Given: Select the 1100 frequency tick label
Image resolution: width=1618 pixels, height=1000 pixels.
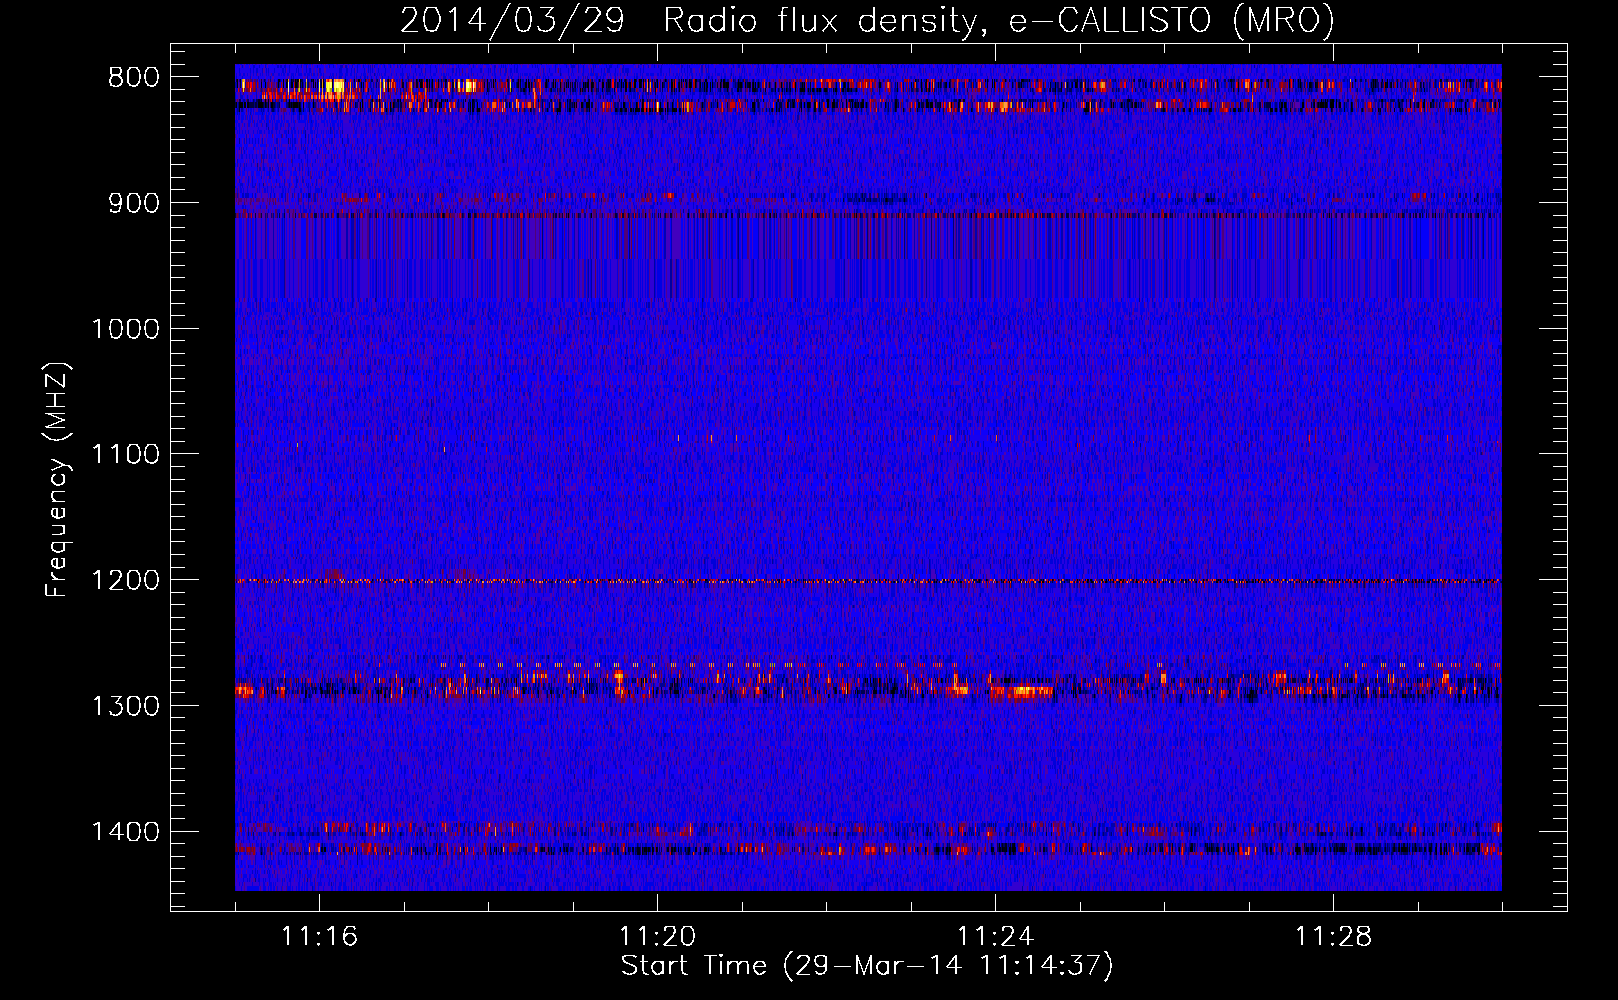Looking at the screenshot, I should pyautogui.click(x=125, y=454).
